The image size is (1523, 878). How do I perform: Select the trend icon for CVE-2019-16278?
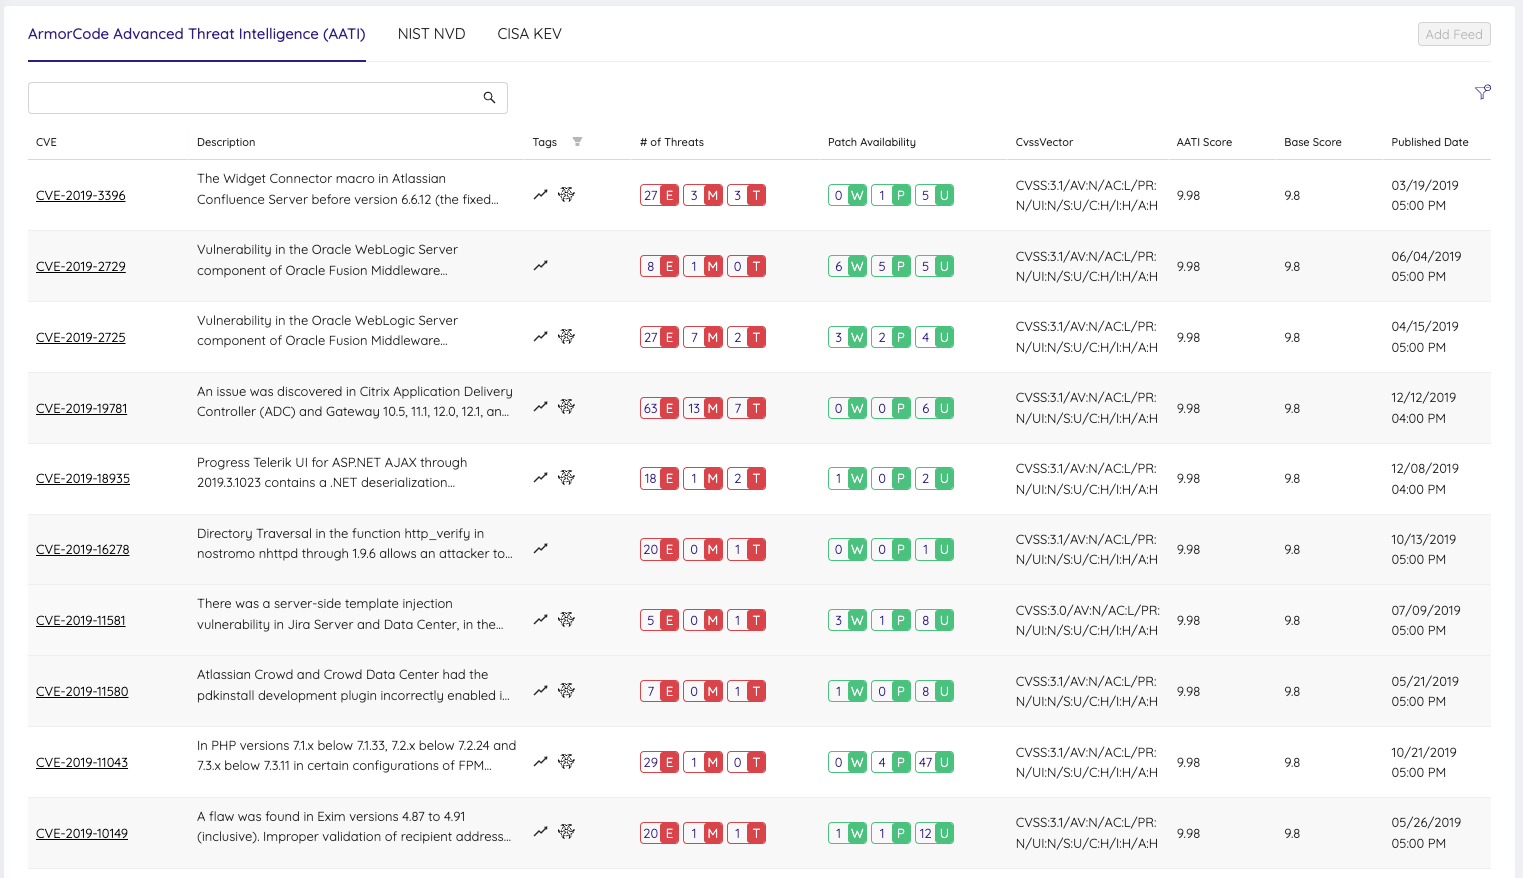pos(541,548)
